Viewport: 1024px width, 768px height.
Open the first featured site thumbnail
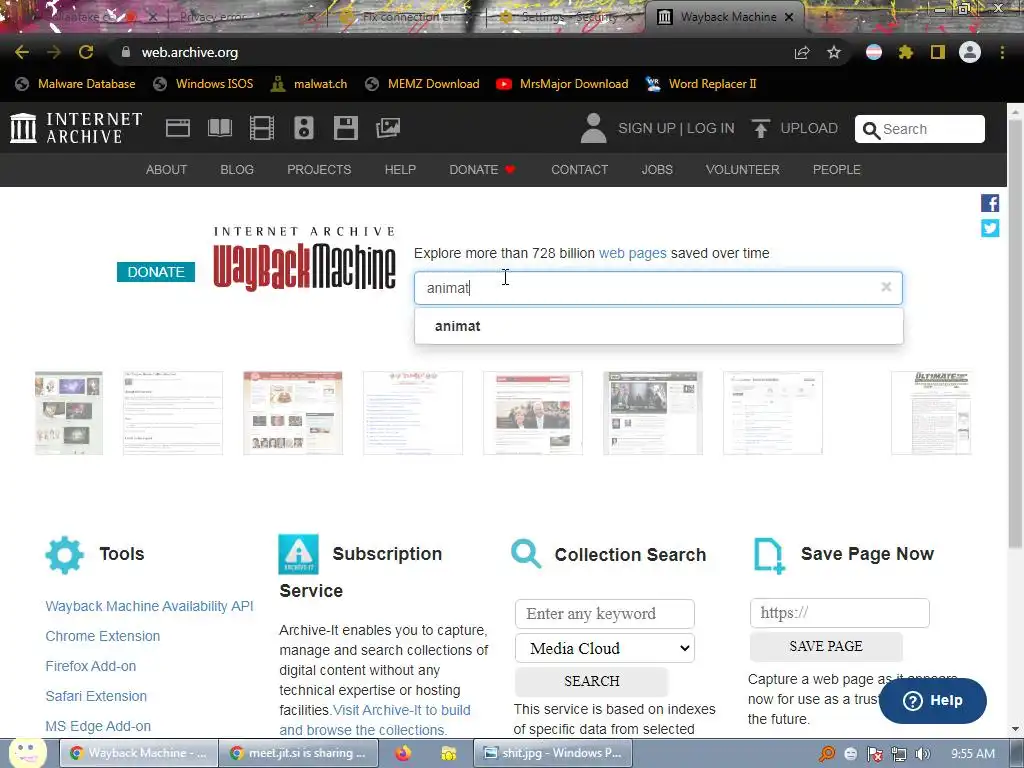click(69, 413)
